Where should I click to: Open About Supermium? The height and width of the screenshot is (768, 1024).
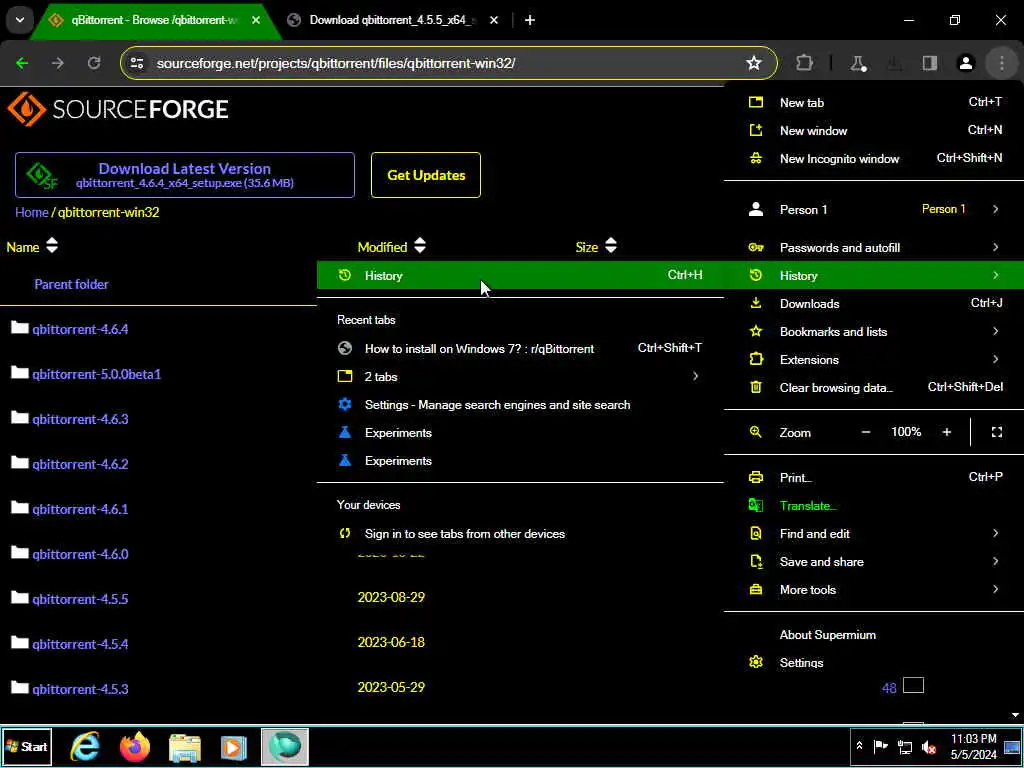pyautogui.click(x=874, y=635)
